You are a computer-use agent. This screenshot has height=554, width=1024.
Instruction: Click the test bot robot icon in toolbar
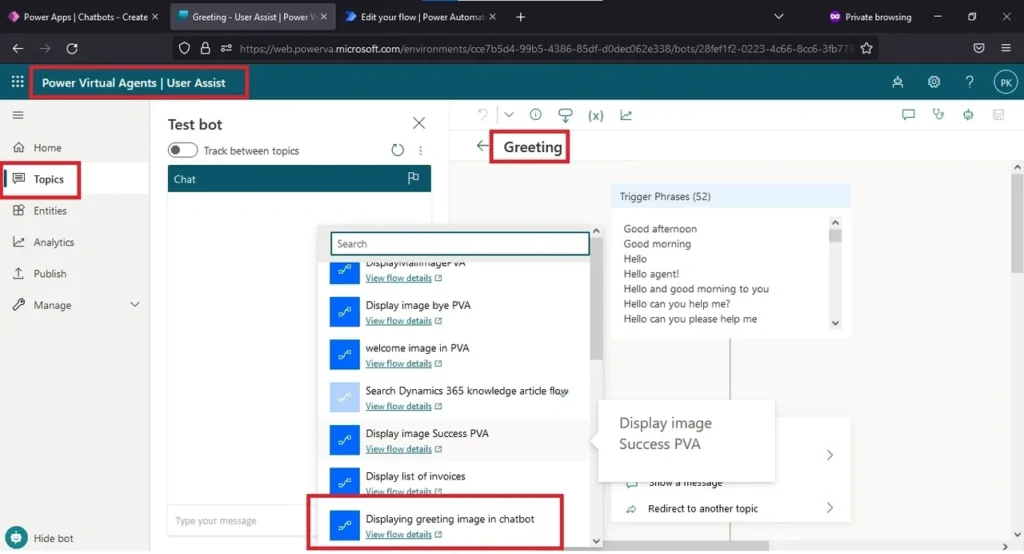click(968, 115)
